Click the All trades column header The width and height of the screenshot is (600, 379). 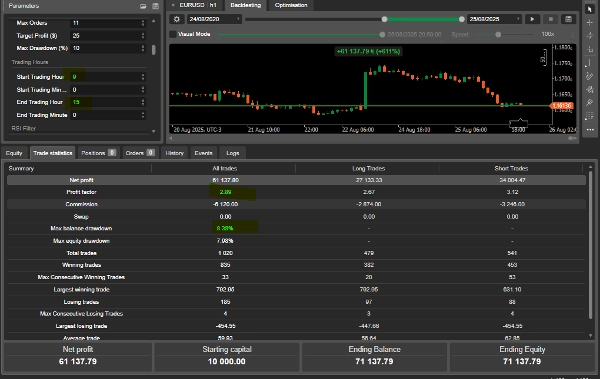pos(225,168)
